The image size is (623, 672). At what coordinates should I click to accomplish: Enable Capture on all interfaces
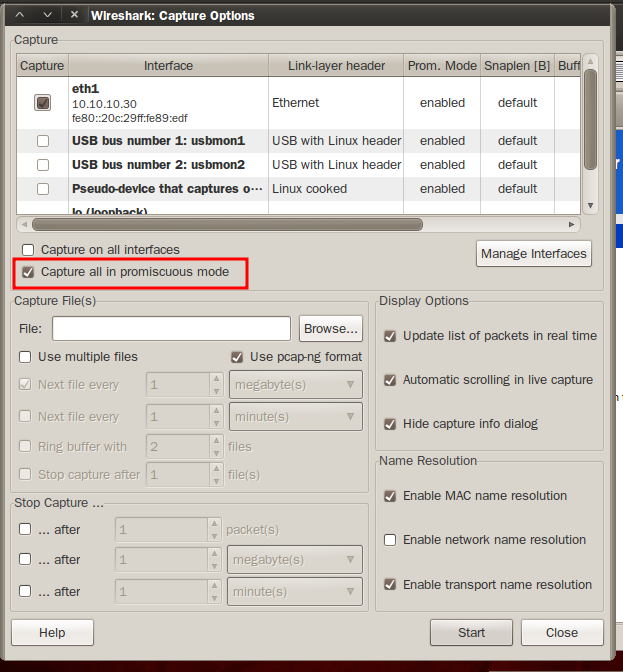[x=28, y=249]
